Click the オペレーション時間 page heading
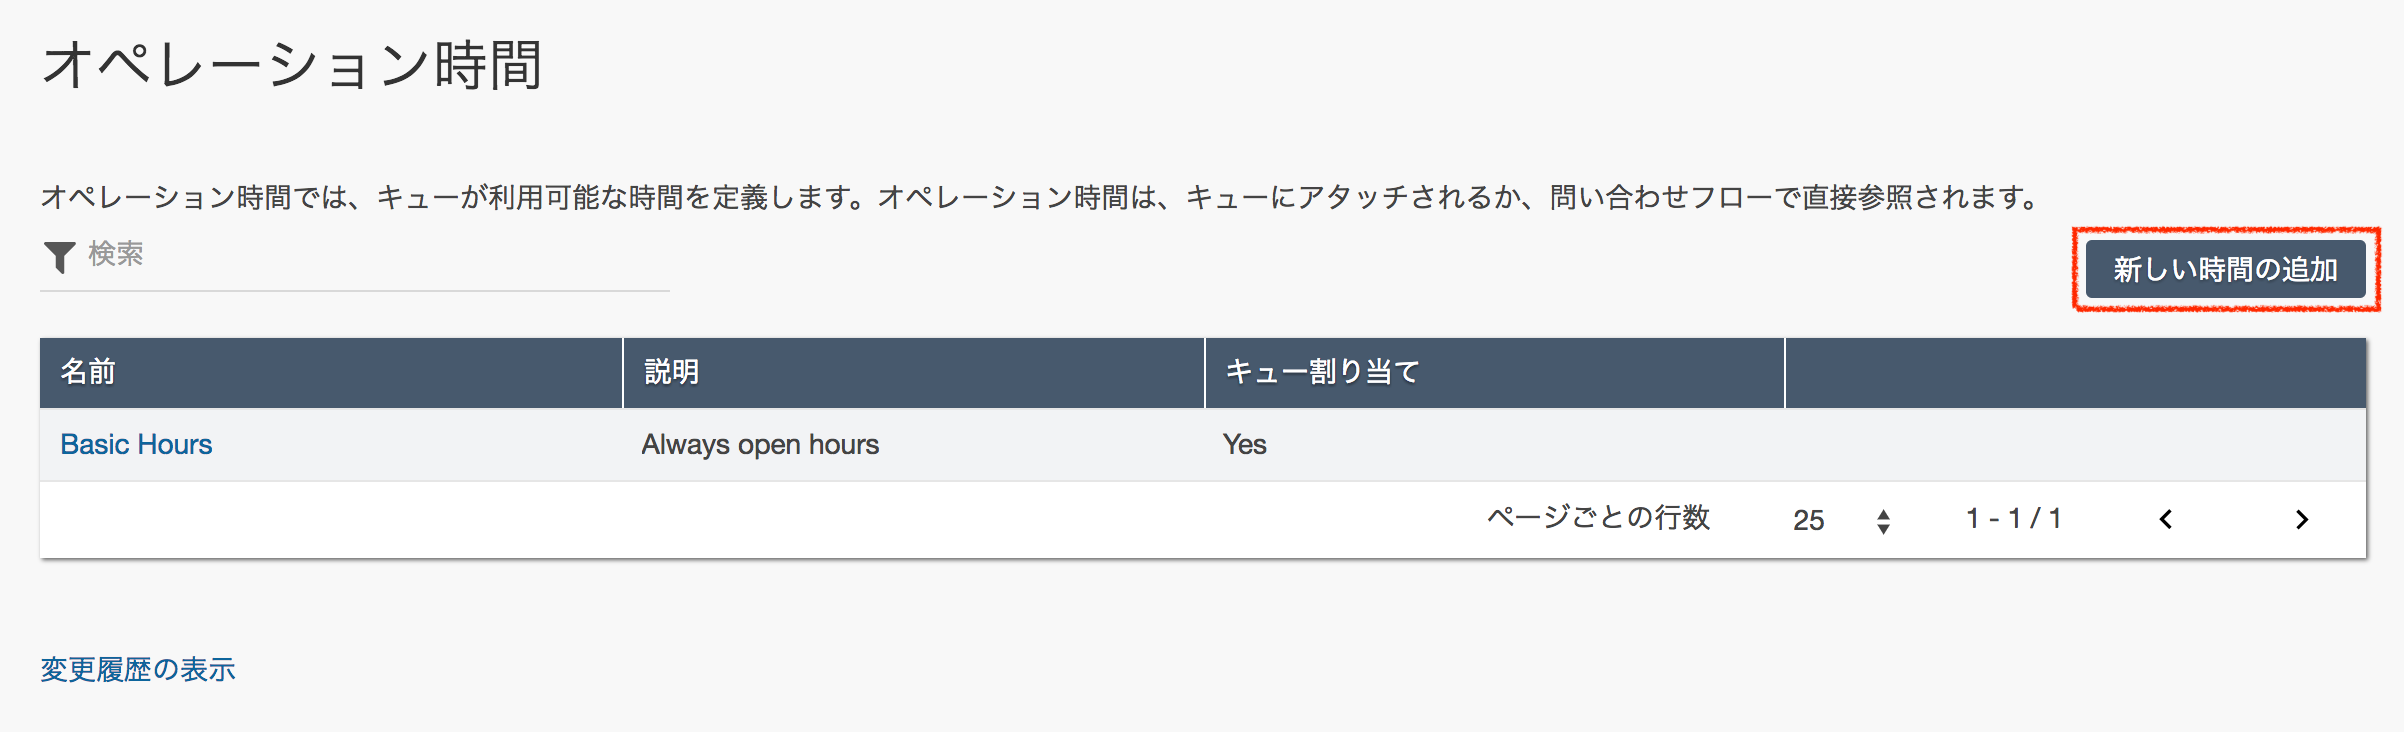 point(292,66)
